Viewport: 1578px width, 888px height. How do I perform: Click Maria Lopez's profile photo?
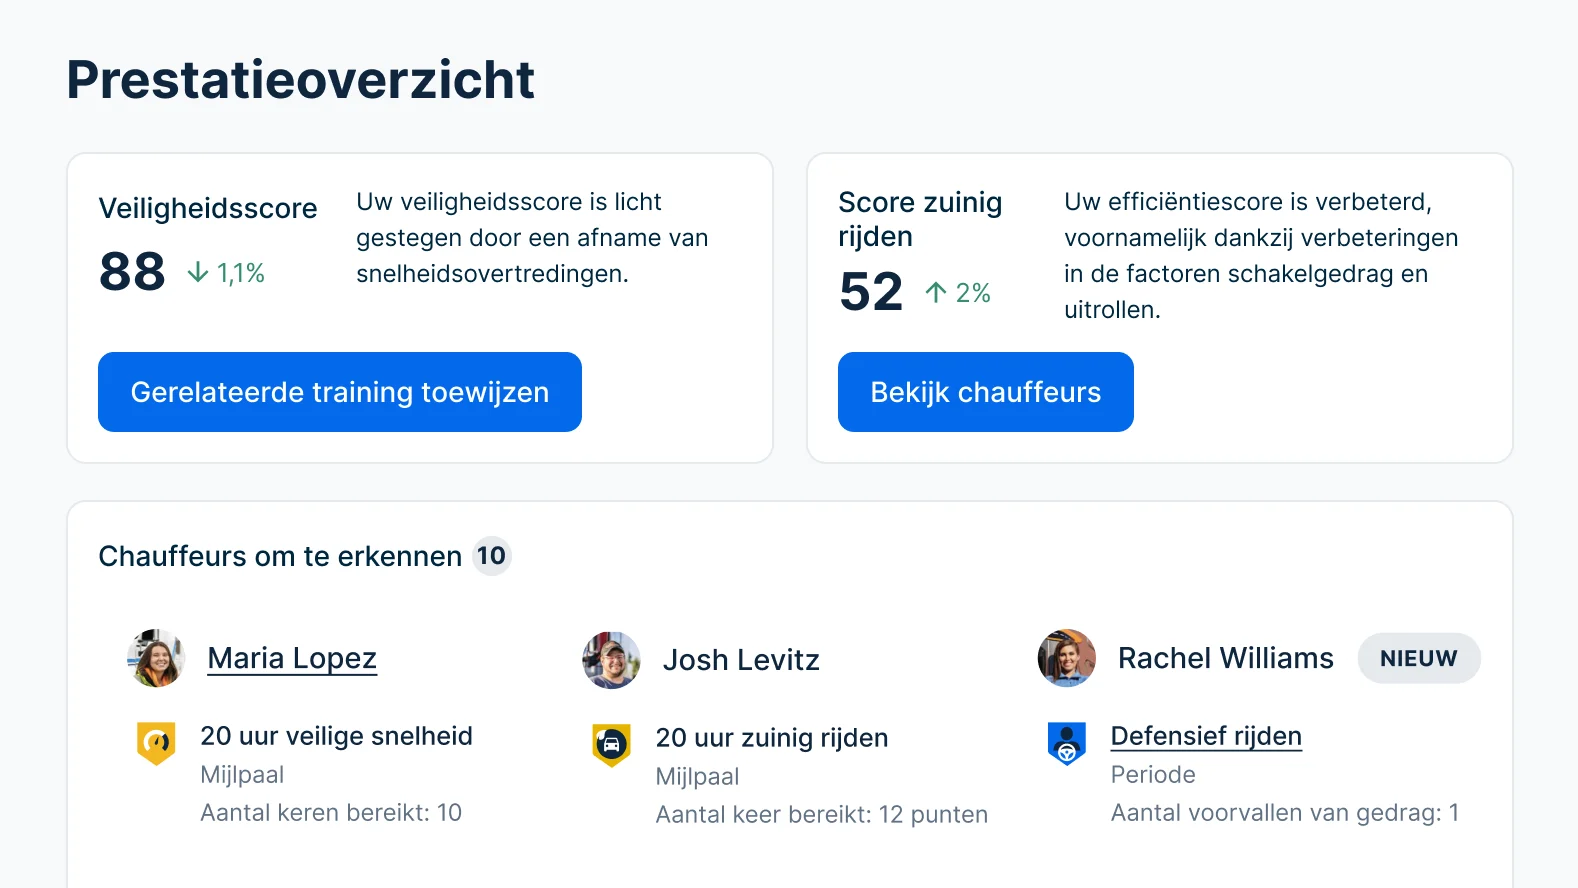point(156,658)
